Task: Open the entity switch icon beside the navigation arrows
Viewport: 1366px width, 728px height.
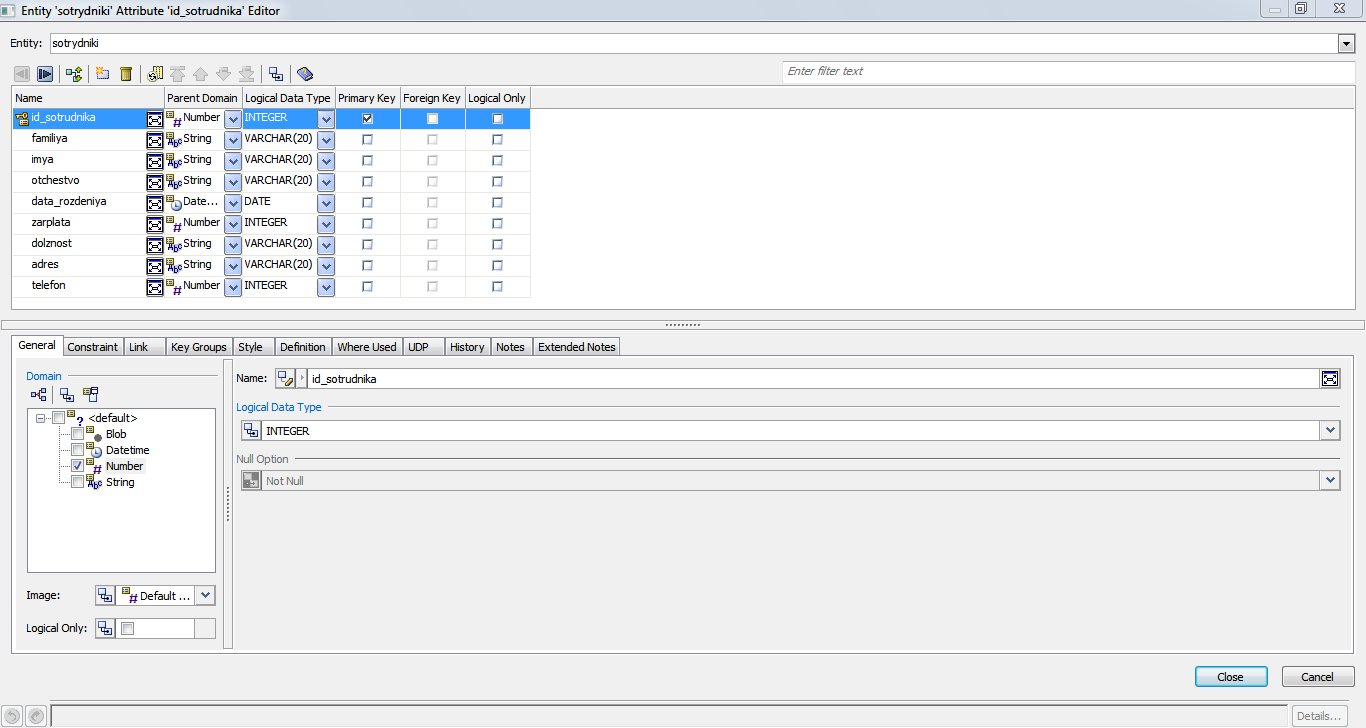Action: click(73, 74)
